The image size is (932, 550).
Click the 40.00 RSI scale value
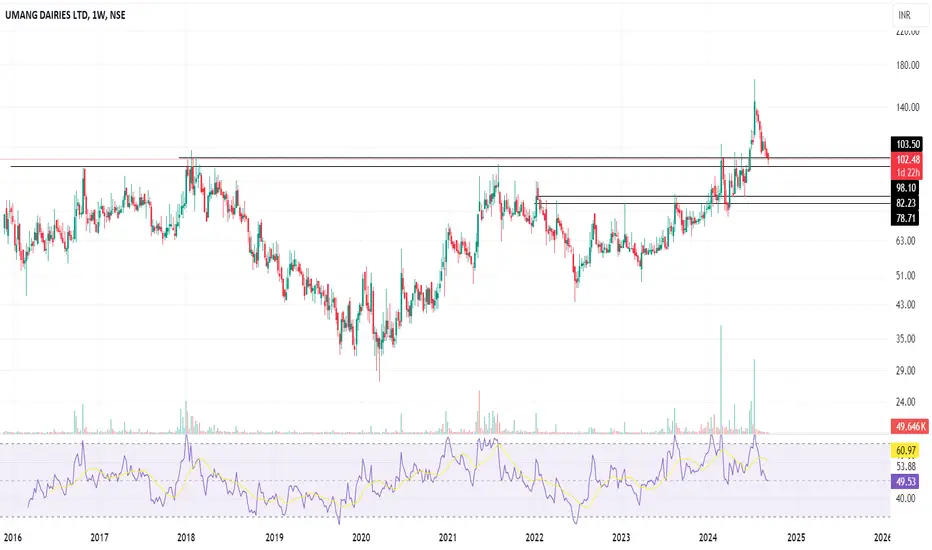tap(906, 498)
